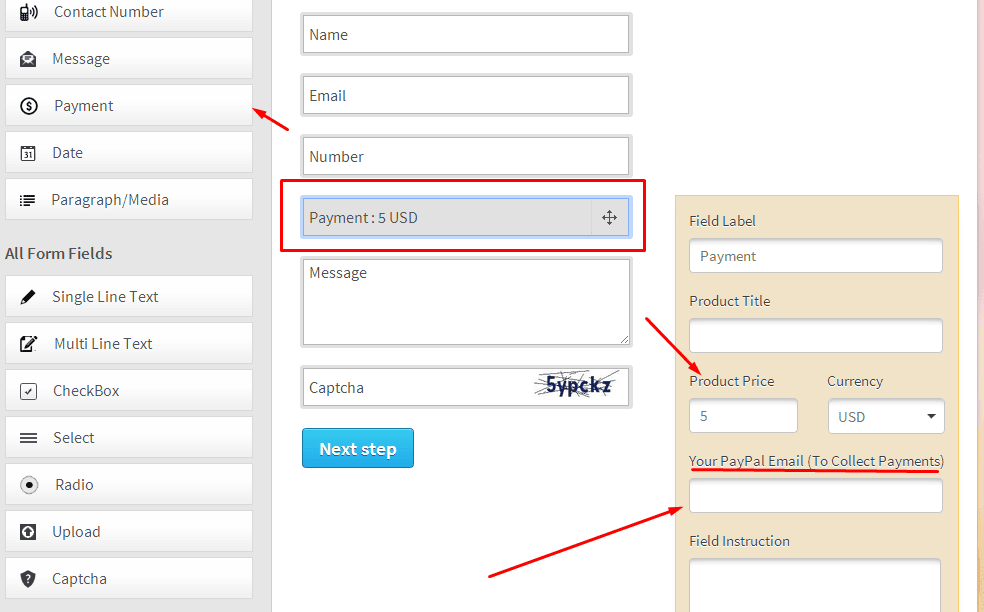Screen dimensions: 984x612
Task: Click the Paragraph/Media list icon
Action: pyautogui.click(x=27, y=200)
